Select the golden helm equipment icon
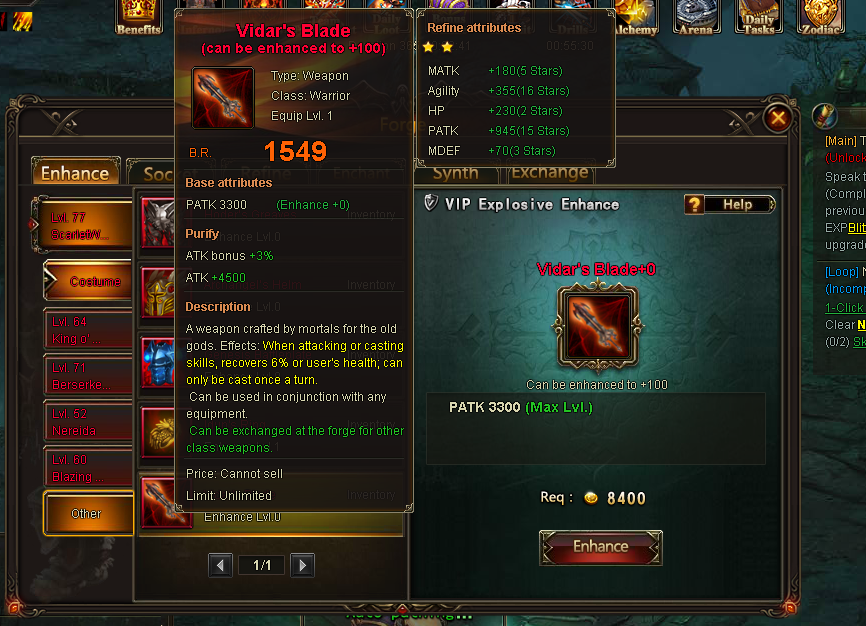The height and width of the screenshot is (626, 866). [158, 292]
